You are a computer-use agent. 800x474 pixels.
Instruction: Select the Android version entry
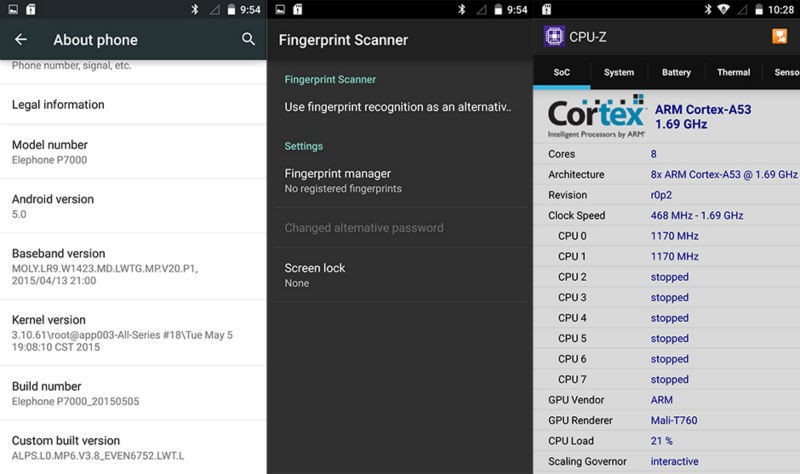click(133, 206)
